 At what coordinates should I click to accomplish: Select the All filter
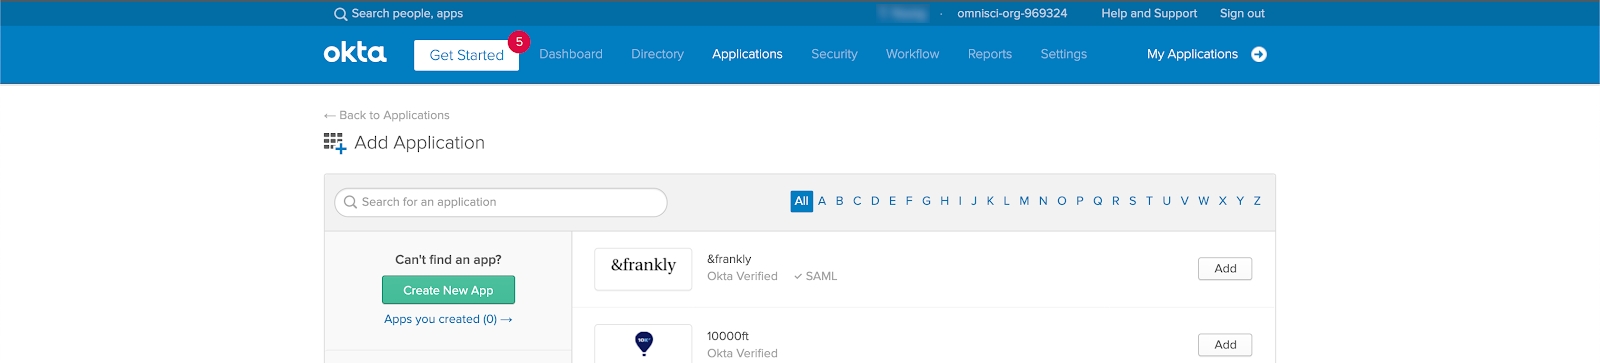(801, 201)
